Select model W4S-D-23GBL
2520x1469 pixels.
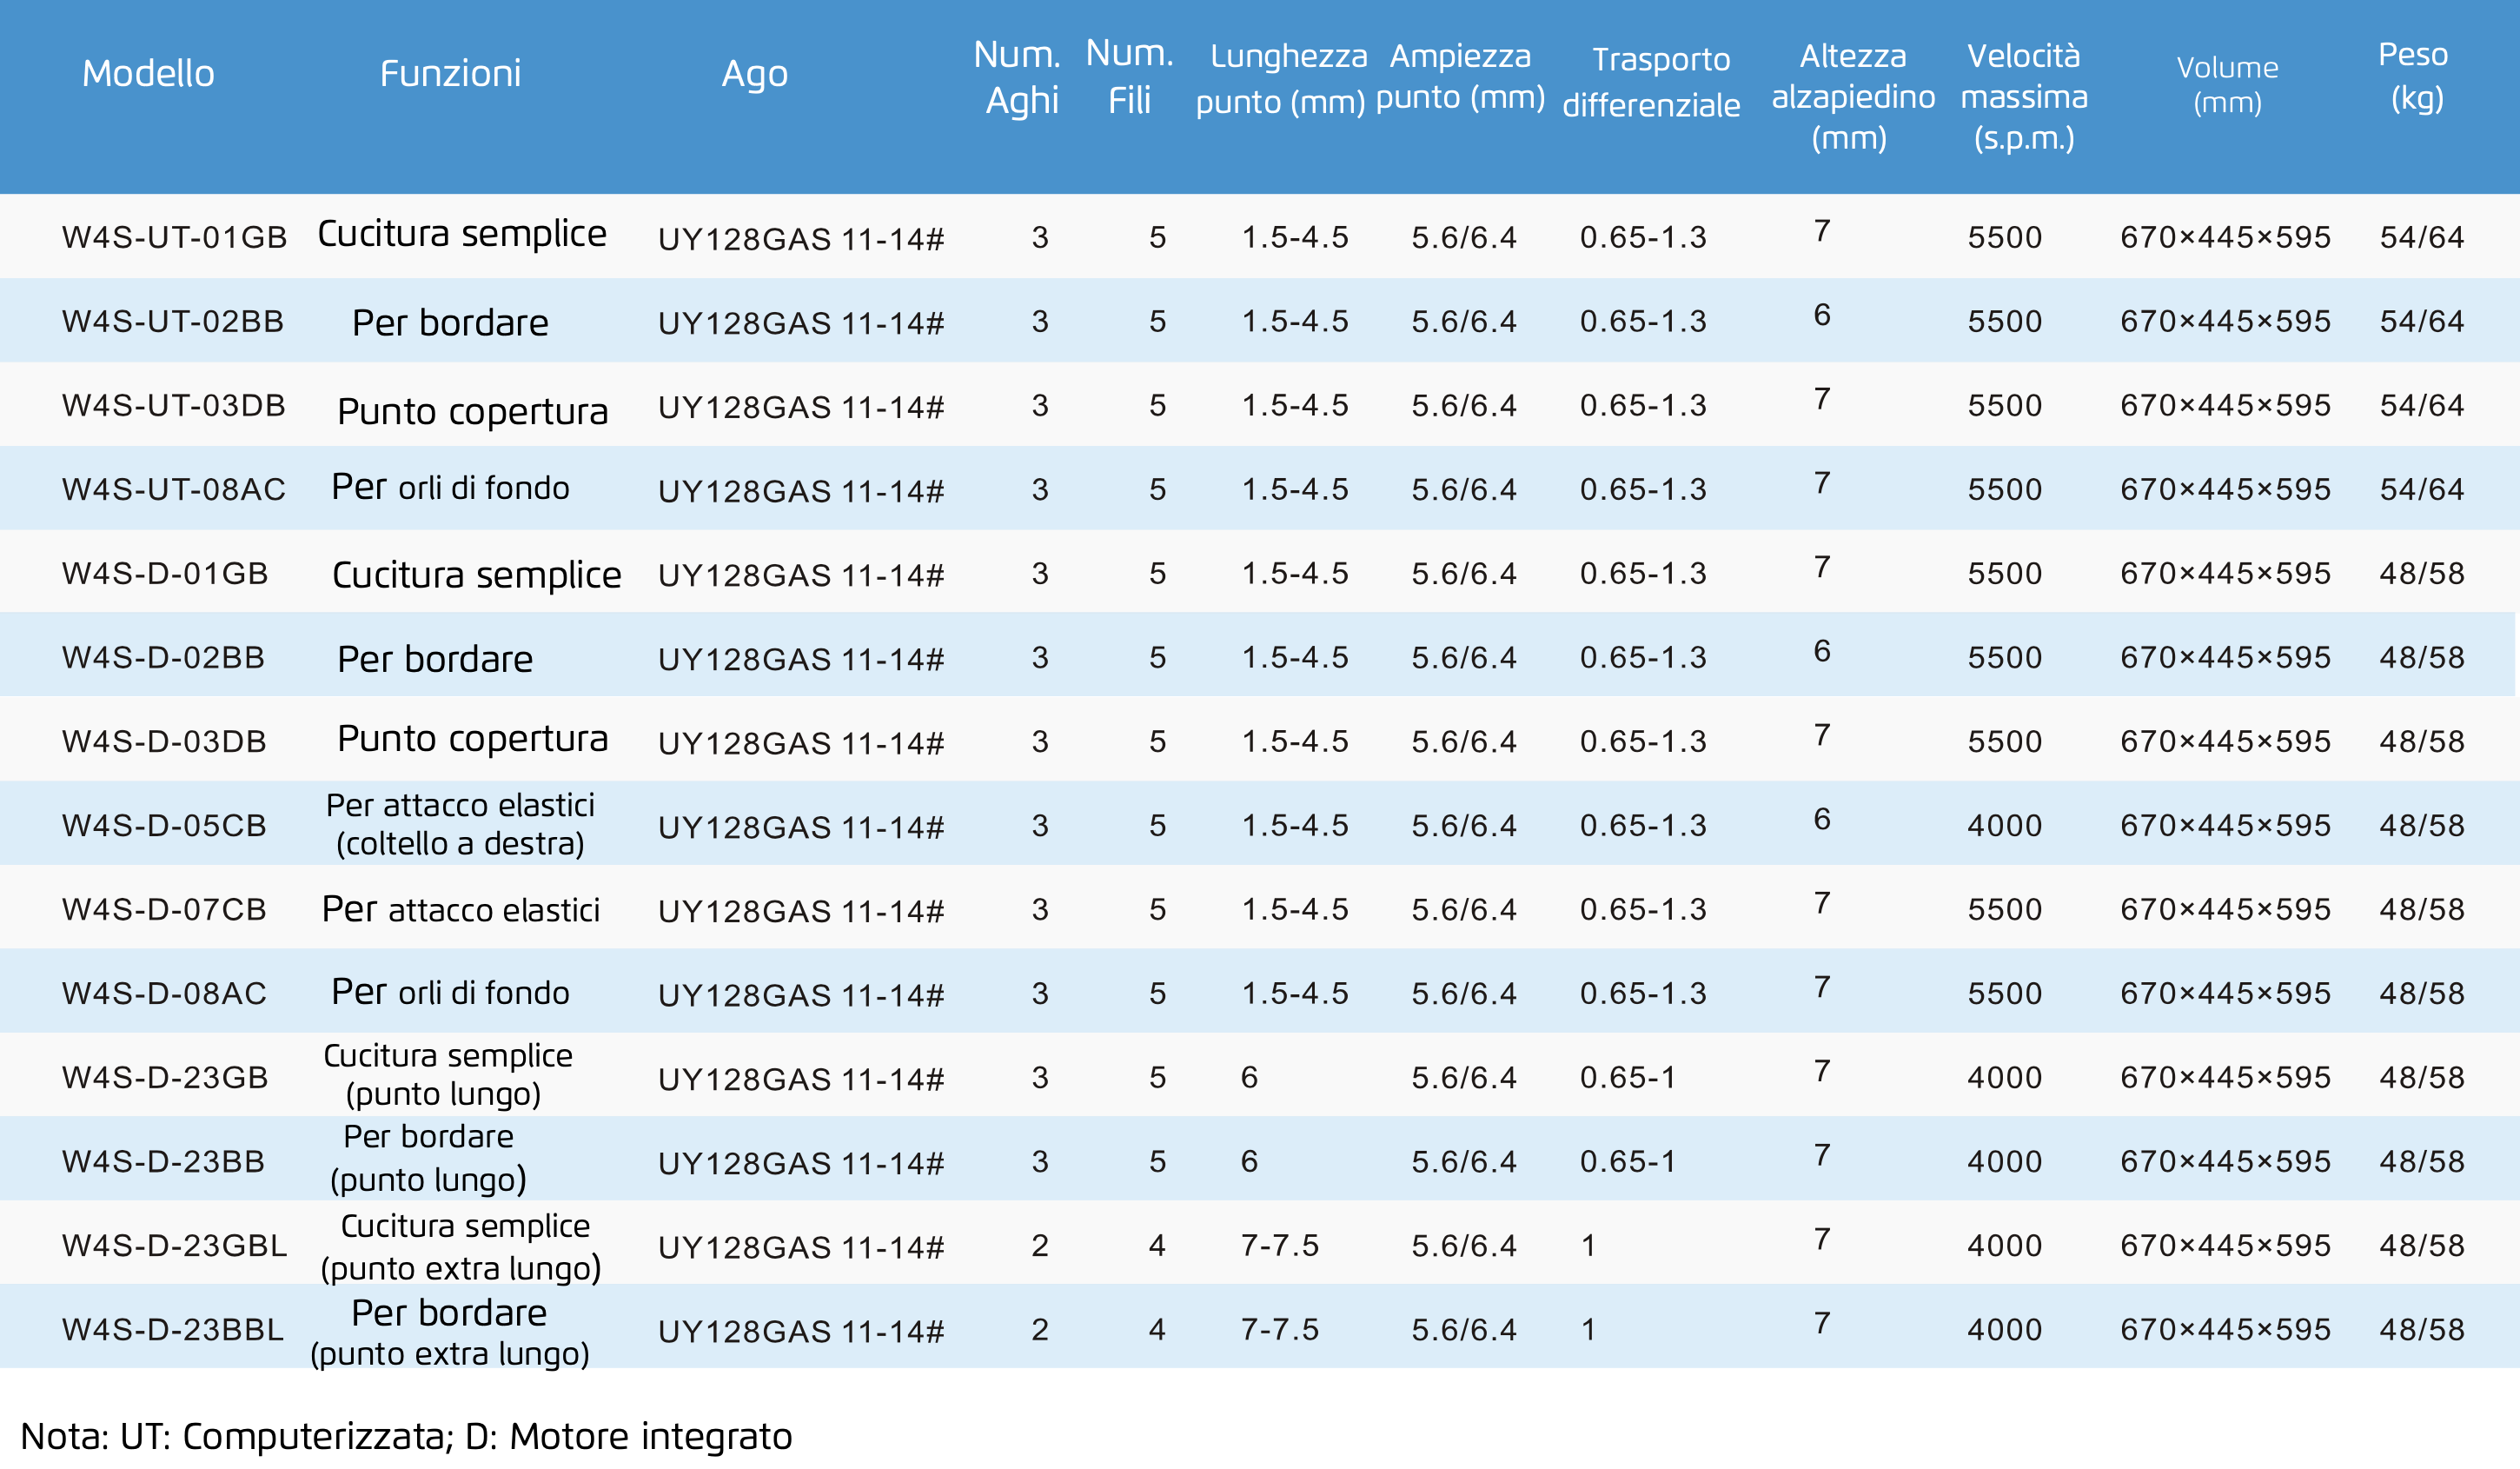point(174,1245)
